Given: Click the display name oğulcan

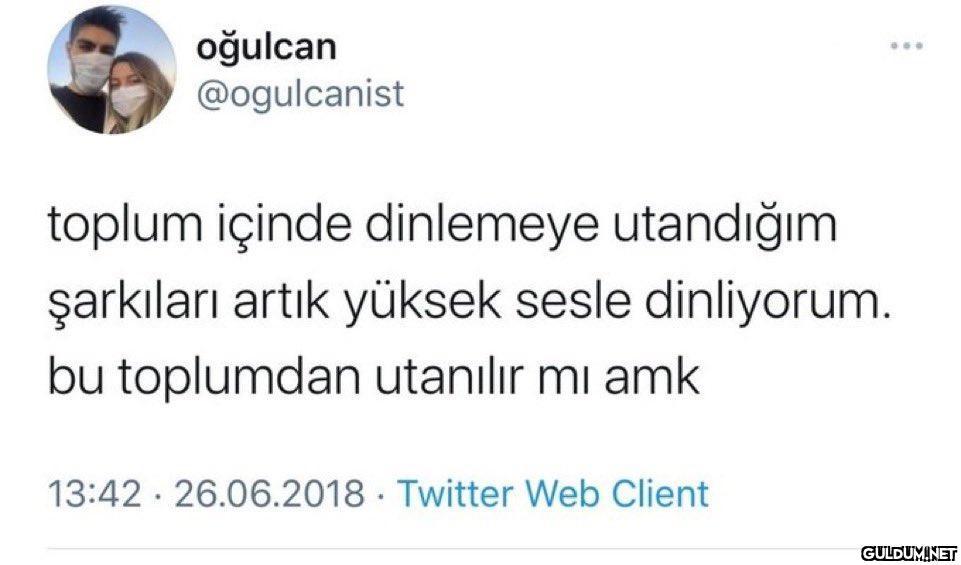Looking at the screenshot, I should click(266, 48).
